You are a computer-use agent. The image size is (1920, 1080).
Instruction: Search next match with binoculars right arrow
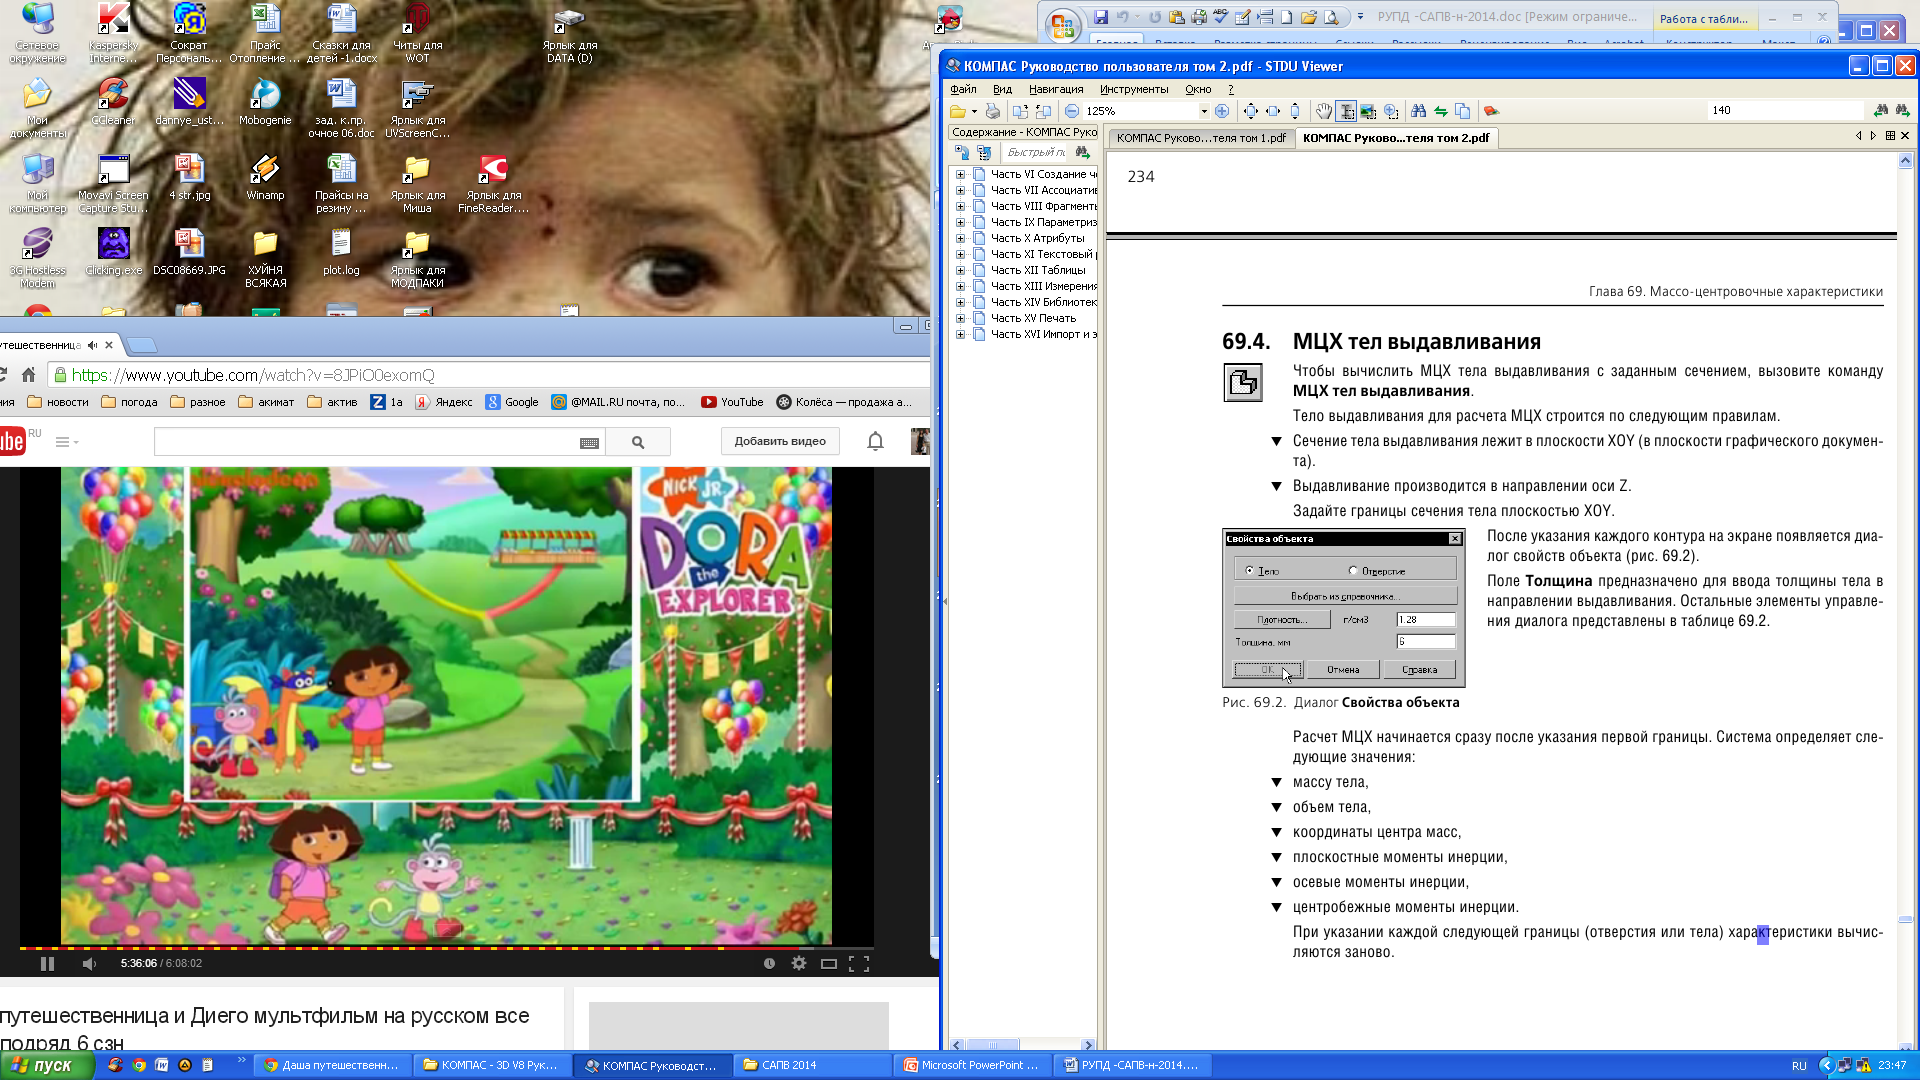[x=1902, y=110]
